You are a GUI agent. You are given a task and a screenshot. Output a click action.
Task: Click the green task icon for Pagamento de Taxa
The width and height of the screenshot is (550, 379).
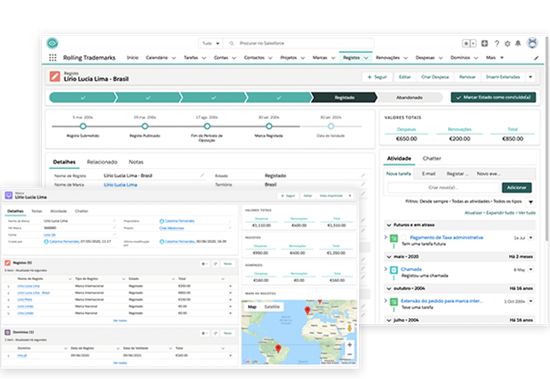(x=394, y=238)
